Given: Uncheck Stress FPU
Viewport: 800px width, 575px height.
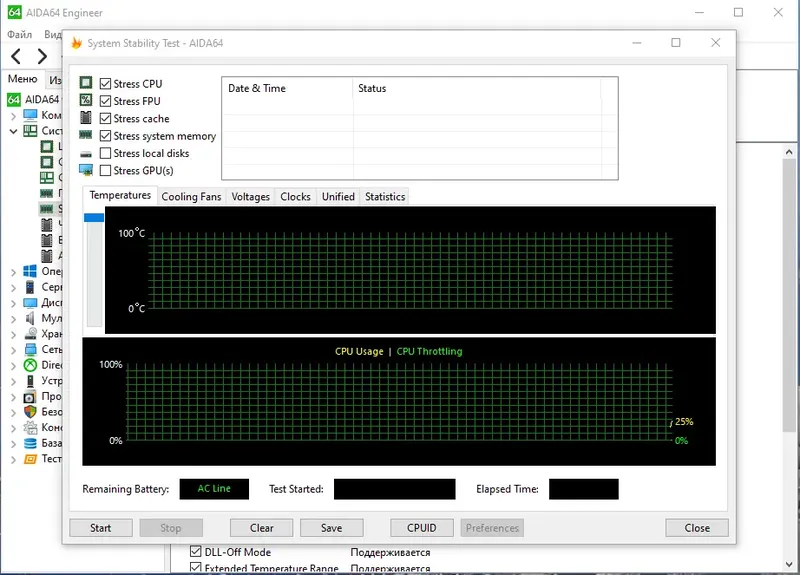Looking at the screenshot, I should point(105,101).
